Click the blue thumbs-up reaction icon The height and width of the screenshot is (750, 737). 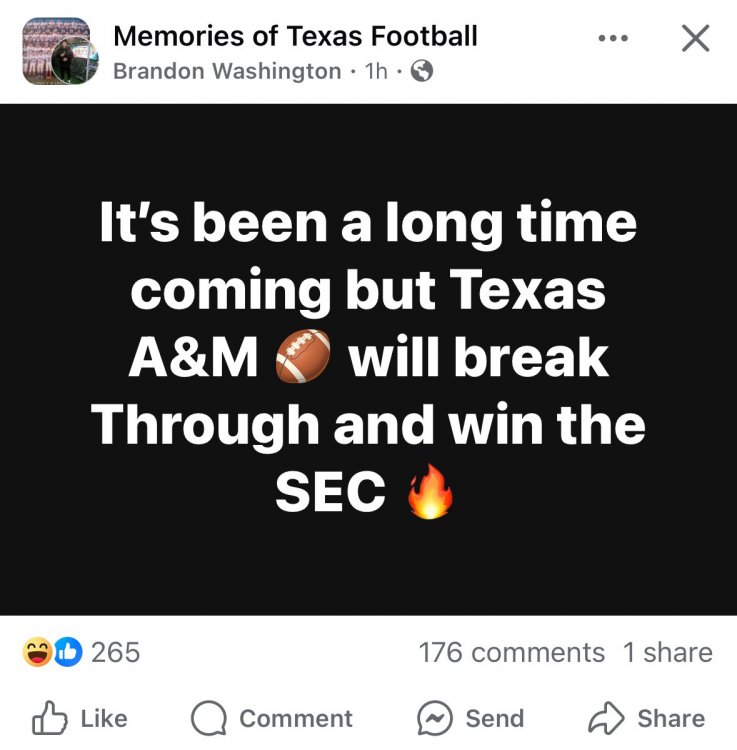click(x=67, y=653)
